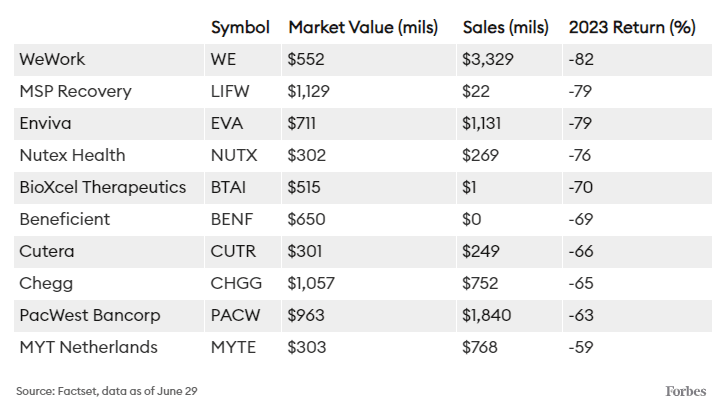Click the Forbes logo

(x=686, y=390)
